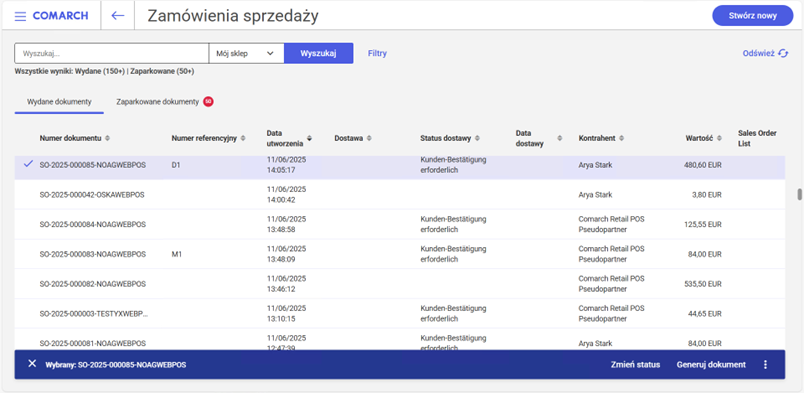The width and height of the screenshot is (804, 393).
Task: Sort by Data utworzenia arrow icon
Action: [x=309, y=138]
